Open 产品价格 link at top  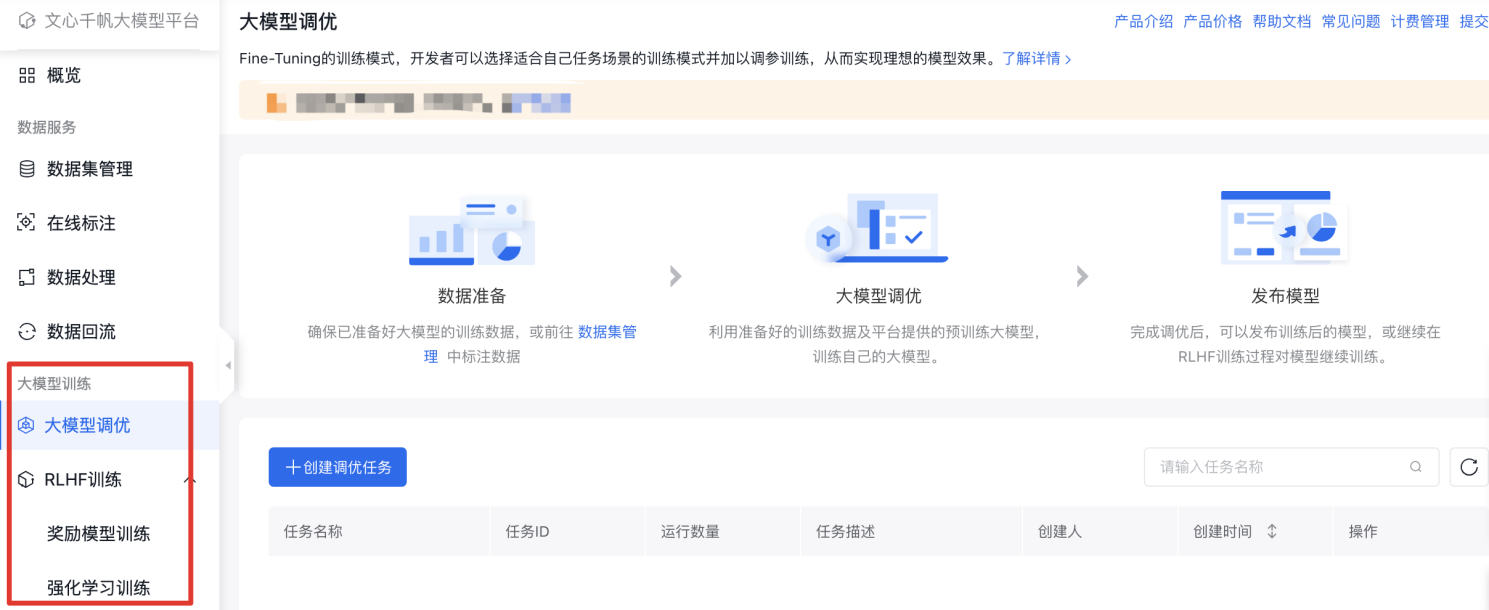point(1212,21)
